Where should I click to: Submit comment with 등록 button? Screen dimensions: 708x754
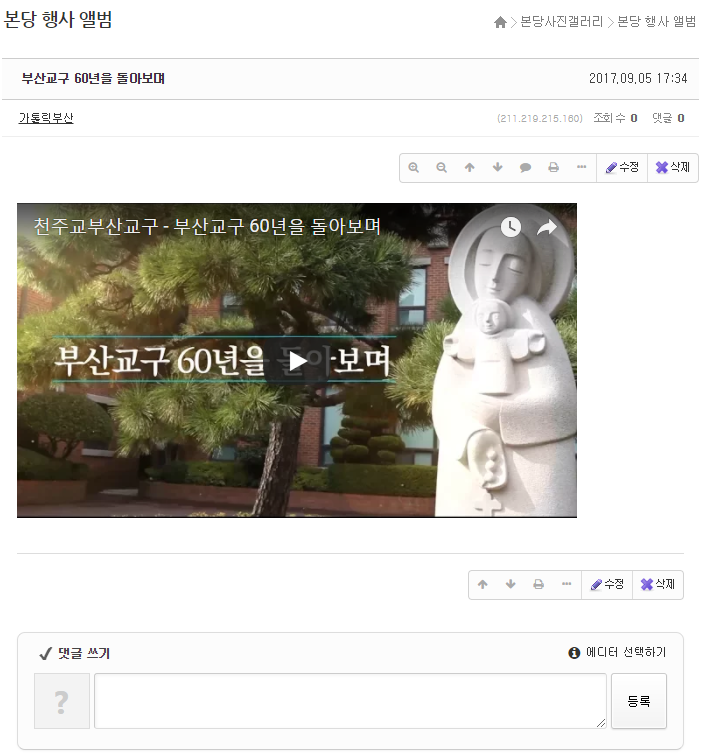coord(638,701)
